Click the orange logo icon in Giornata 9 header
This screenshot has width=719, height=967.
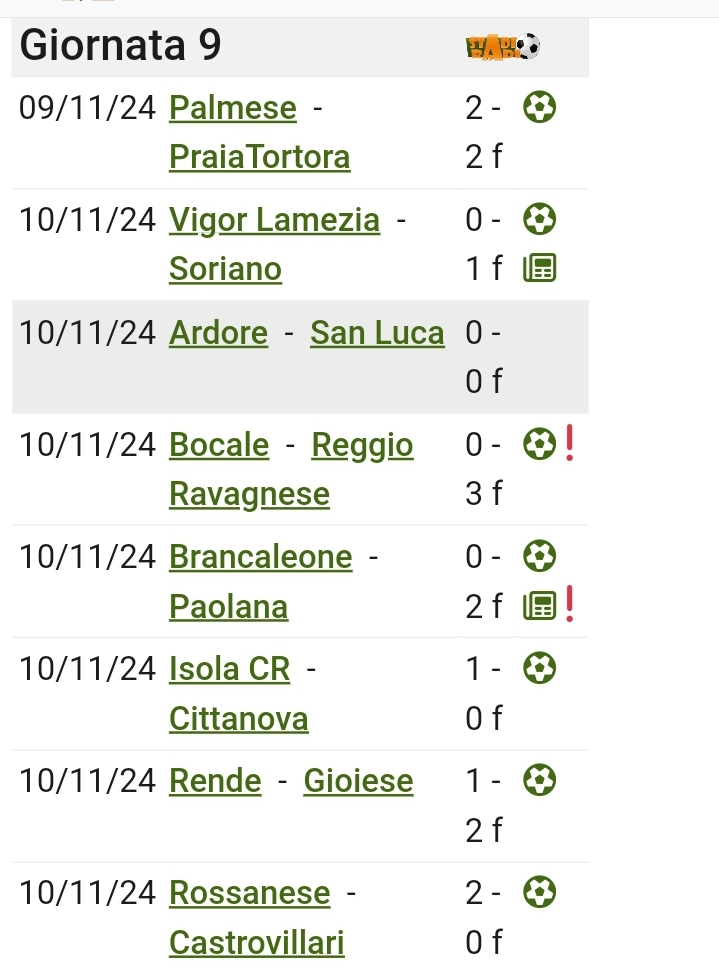503,47
